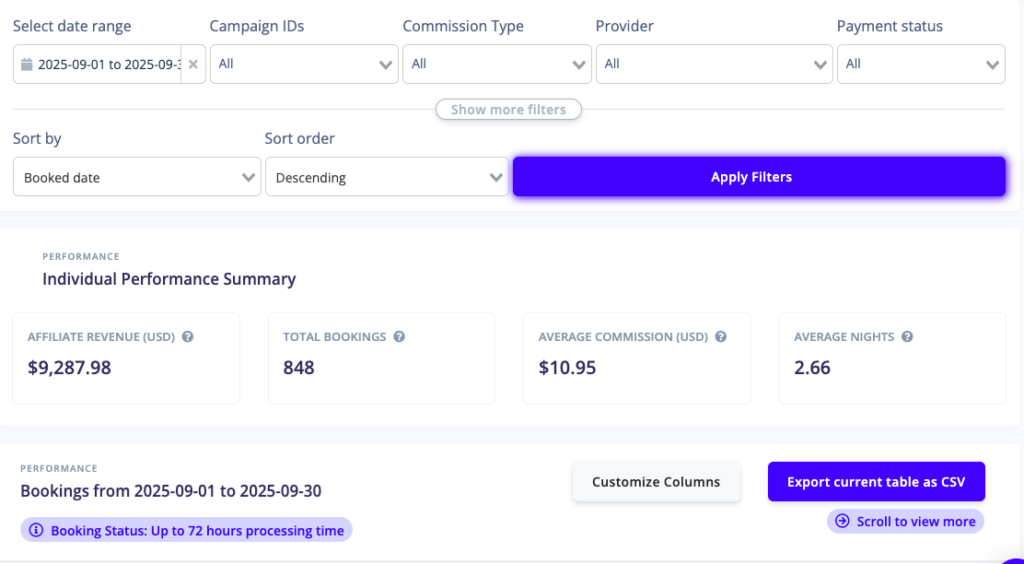Click the Booking Status processing time badge
Image resolution: width=1024 pixels, height=564 pixels.
[186, 531]
